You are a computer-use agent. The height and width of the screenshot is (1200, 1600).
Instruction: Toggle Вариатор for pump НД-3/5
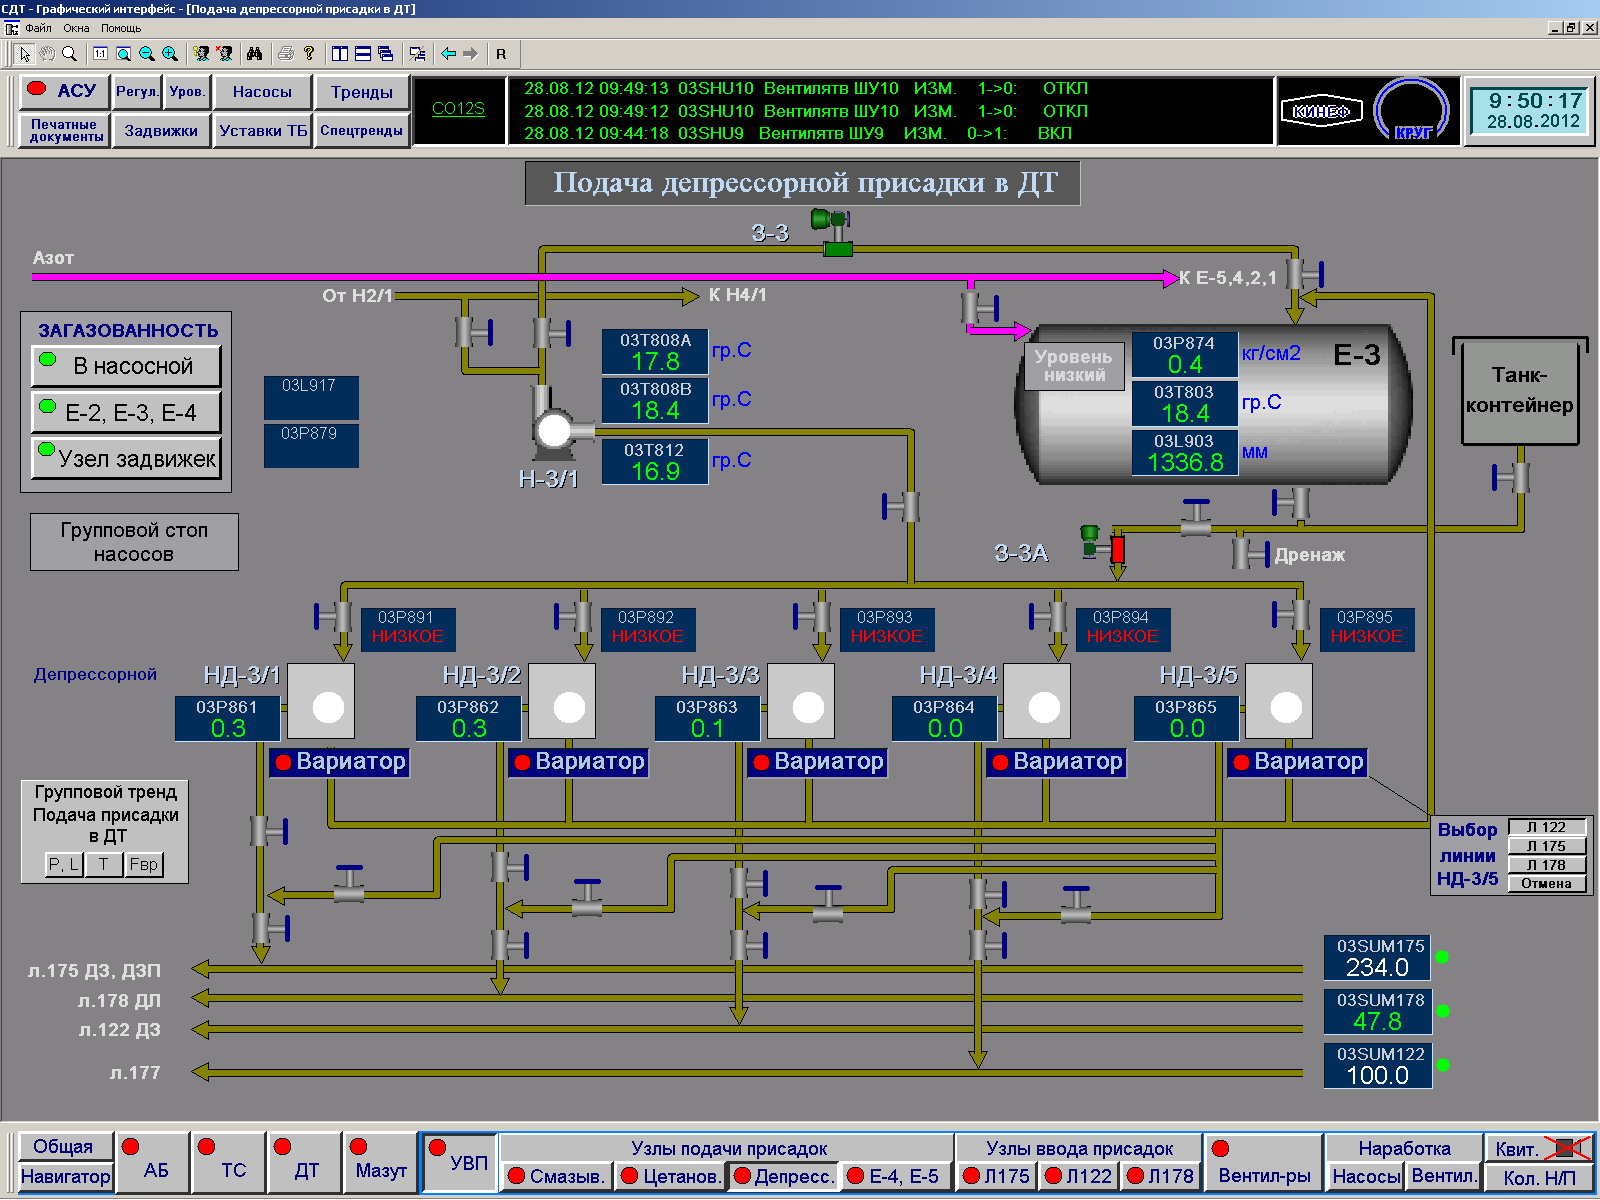(x=1298, y=762)
